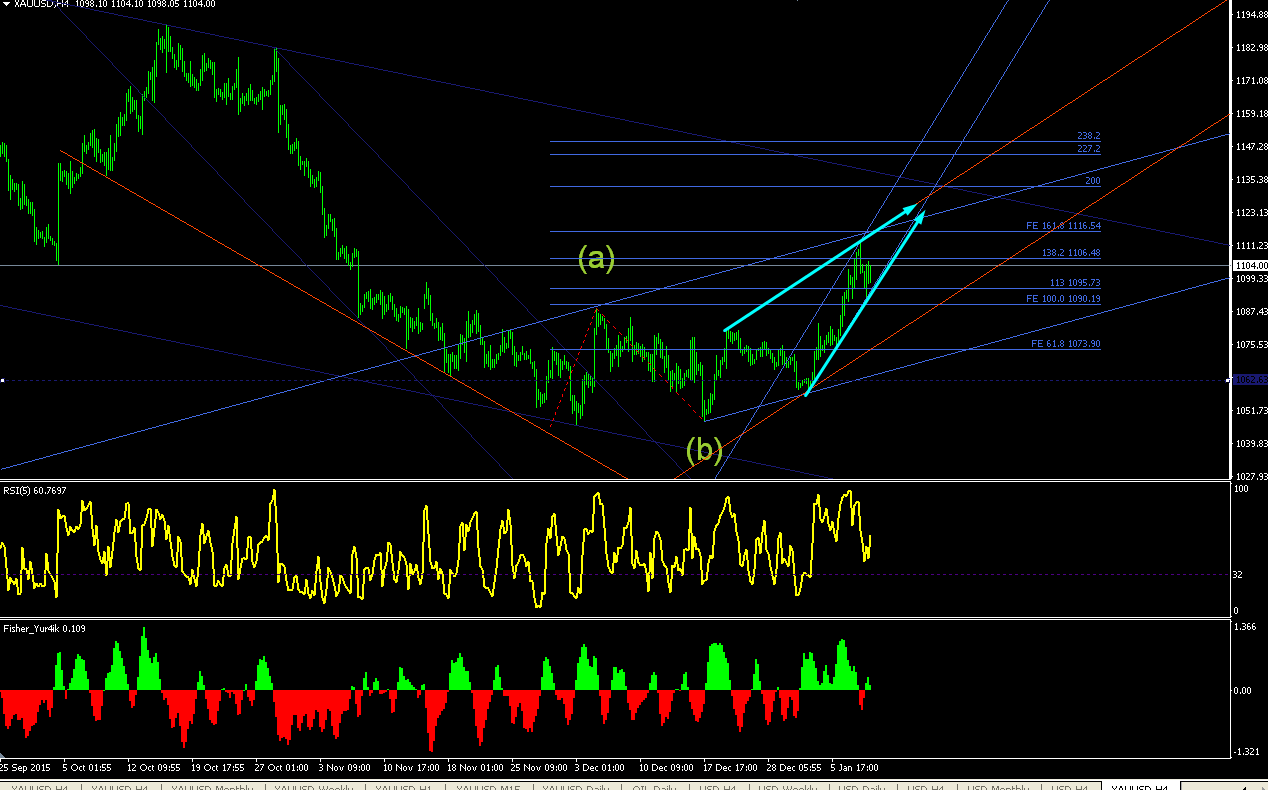The image size is (1268, 790).
Task: Click the Fisher_Yur4ik 0.109 indicator title
Action: (46, 628)
